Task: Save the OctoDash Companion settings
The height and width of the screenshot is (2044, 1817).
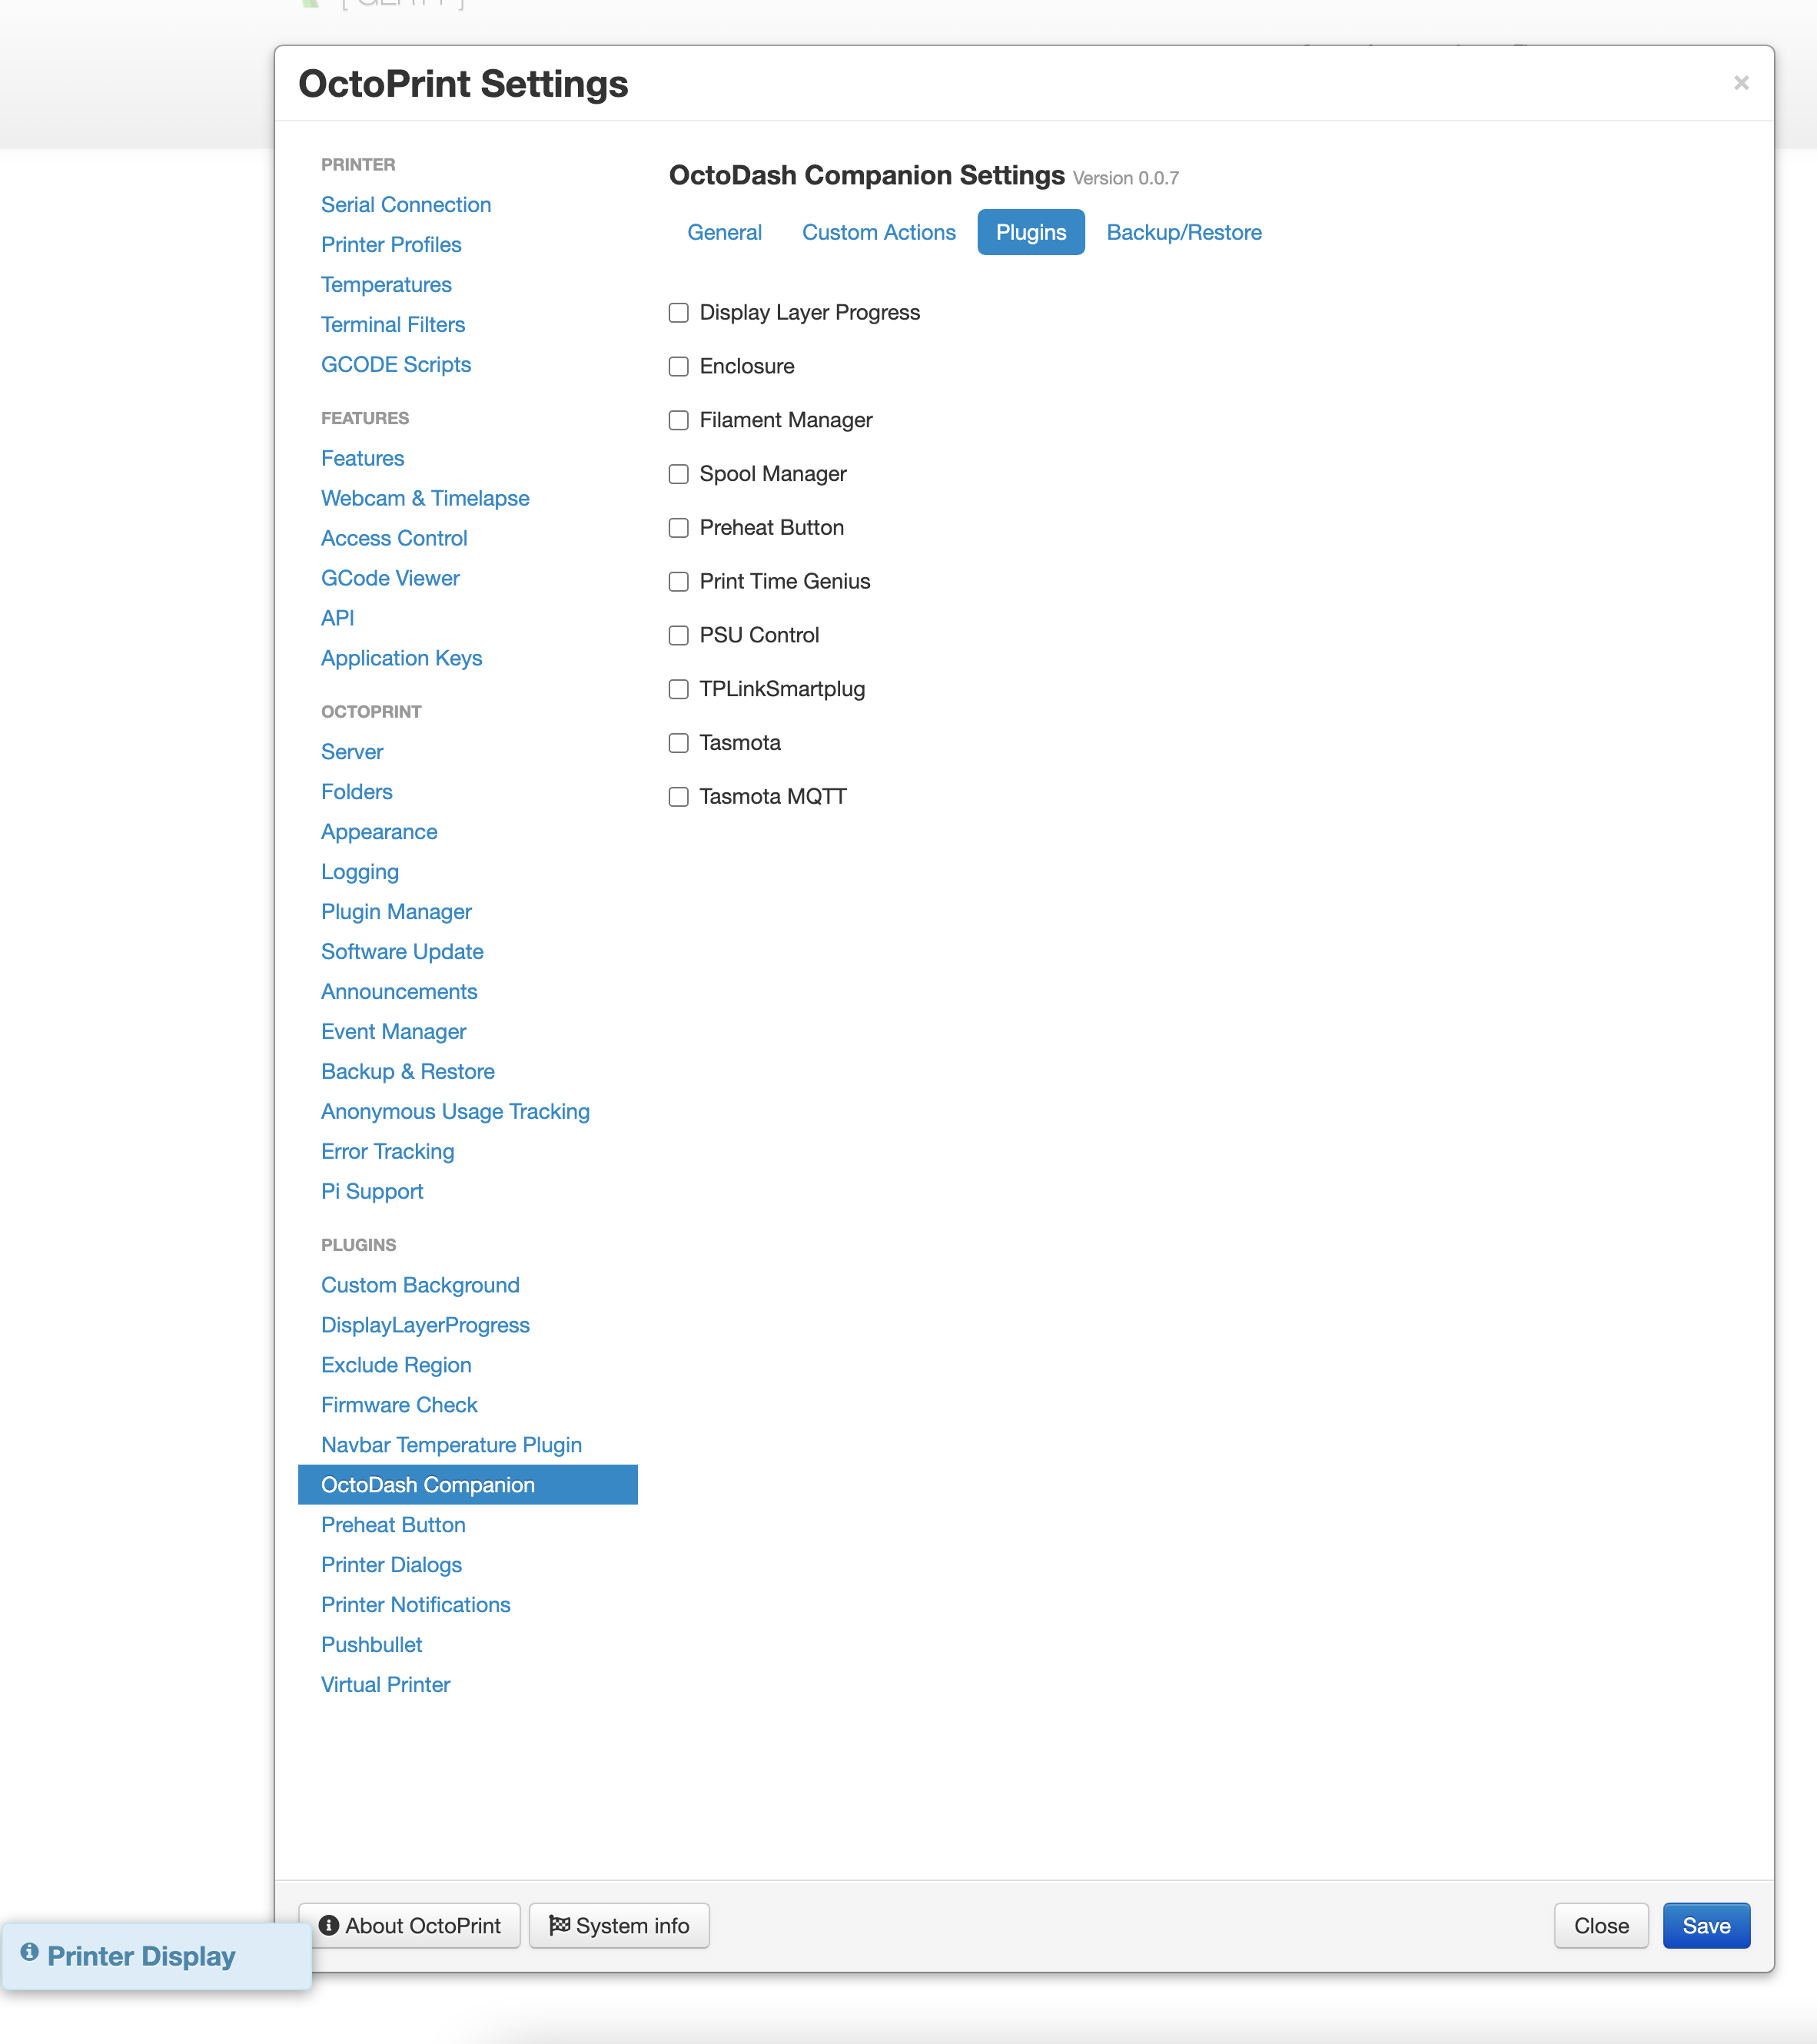Action: (1706, 1925)
